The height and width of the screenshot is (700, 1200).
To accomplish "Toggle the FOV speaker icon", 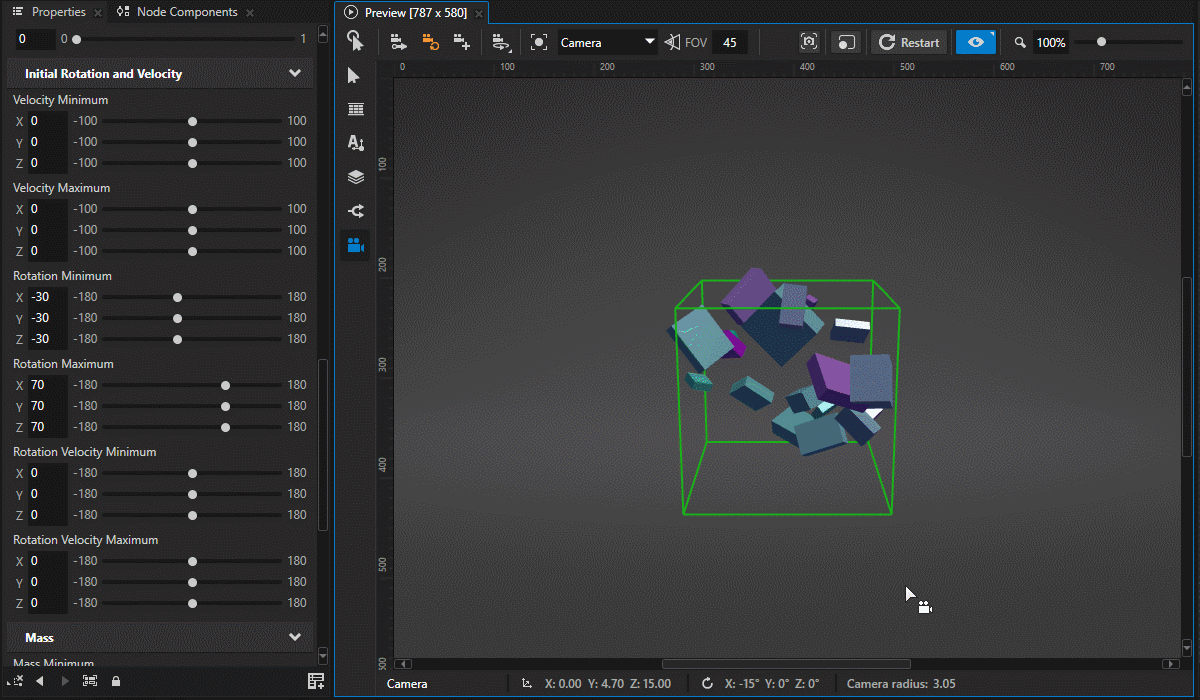I will click(673, 42).
